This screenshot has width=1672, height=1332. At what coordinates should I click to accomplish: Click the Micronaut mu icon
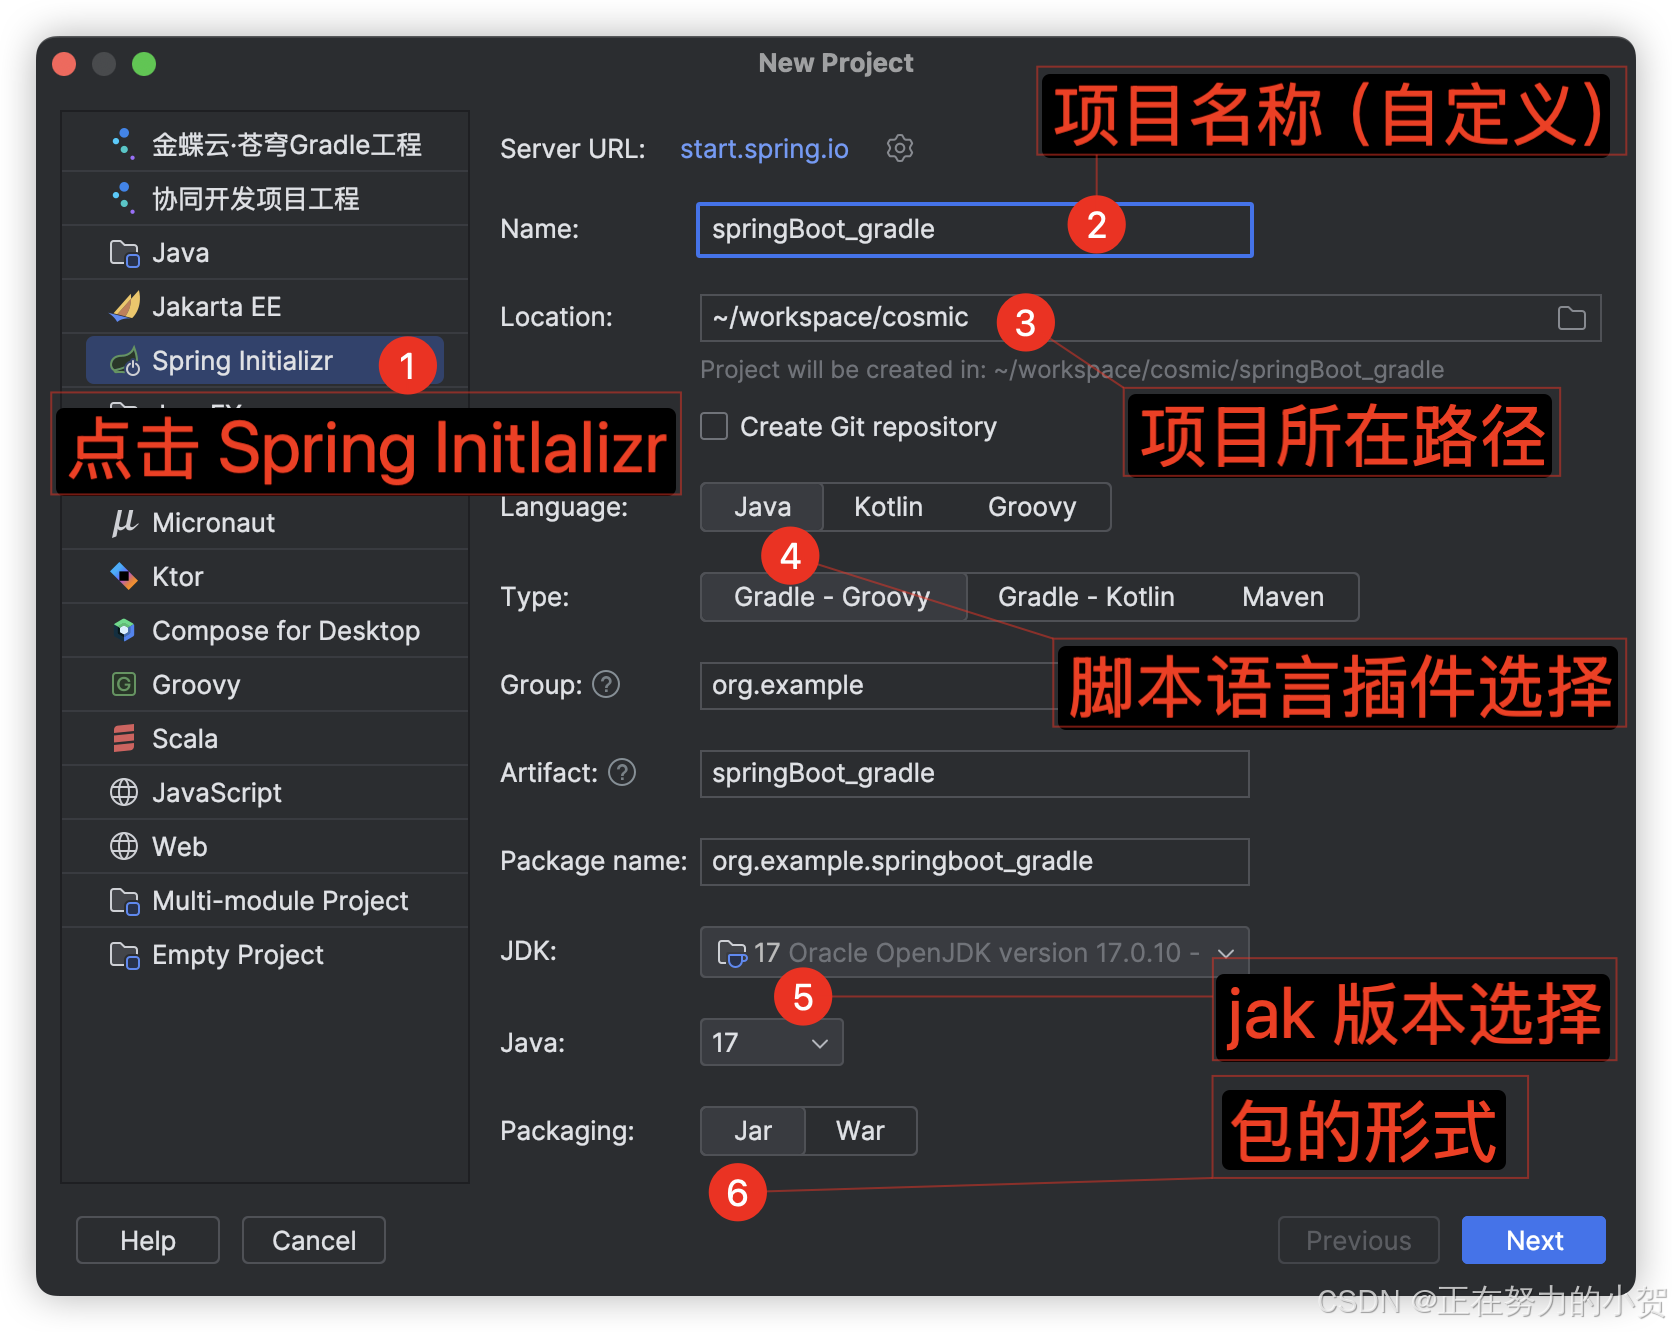[x=124, y=522]
